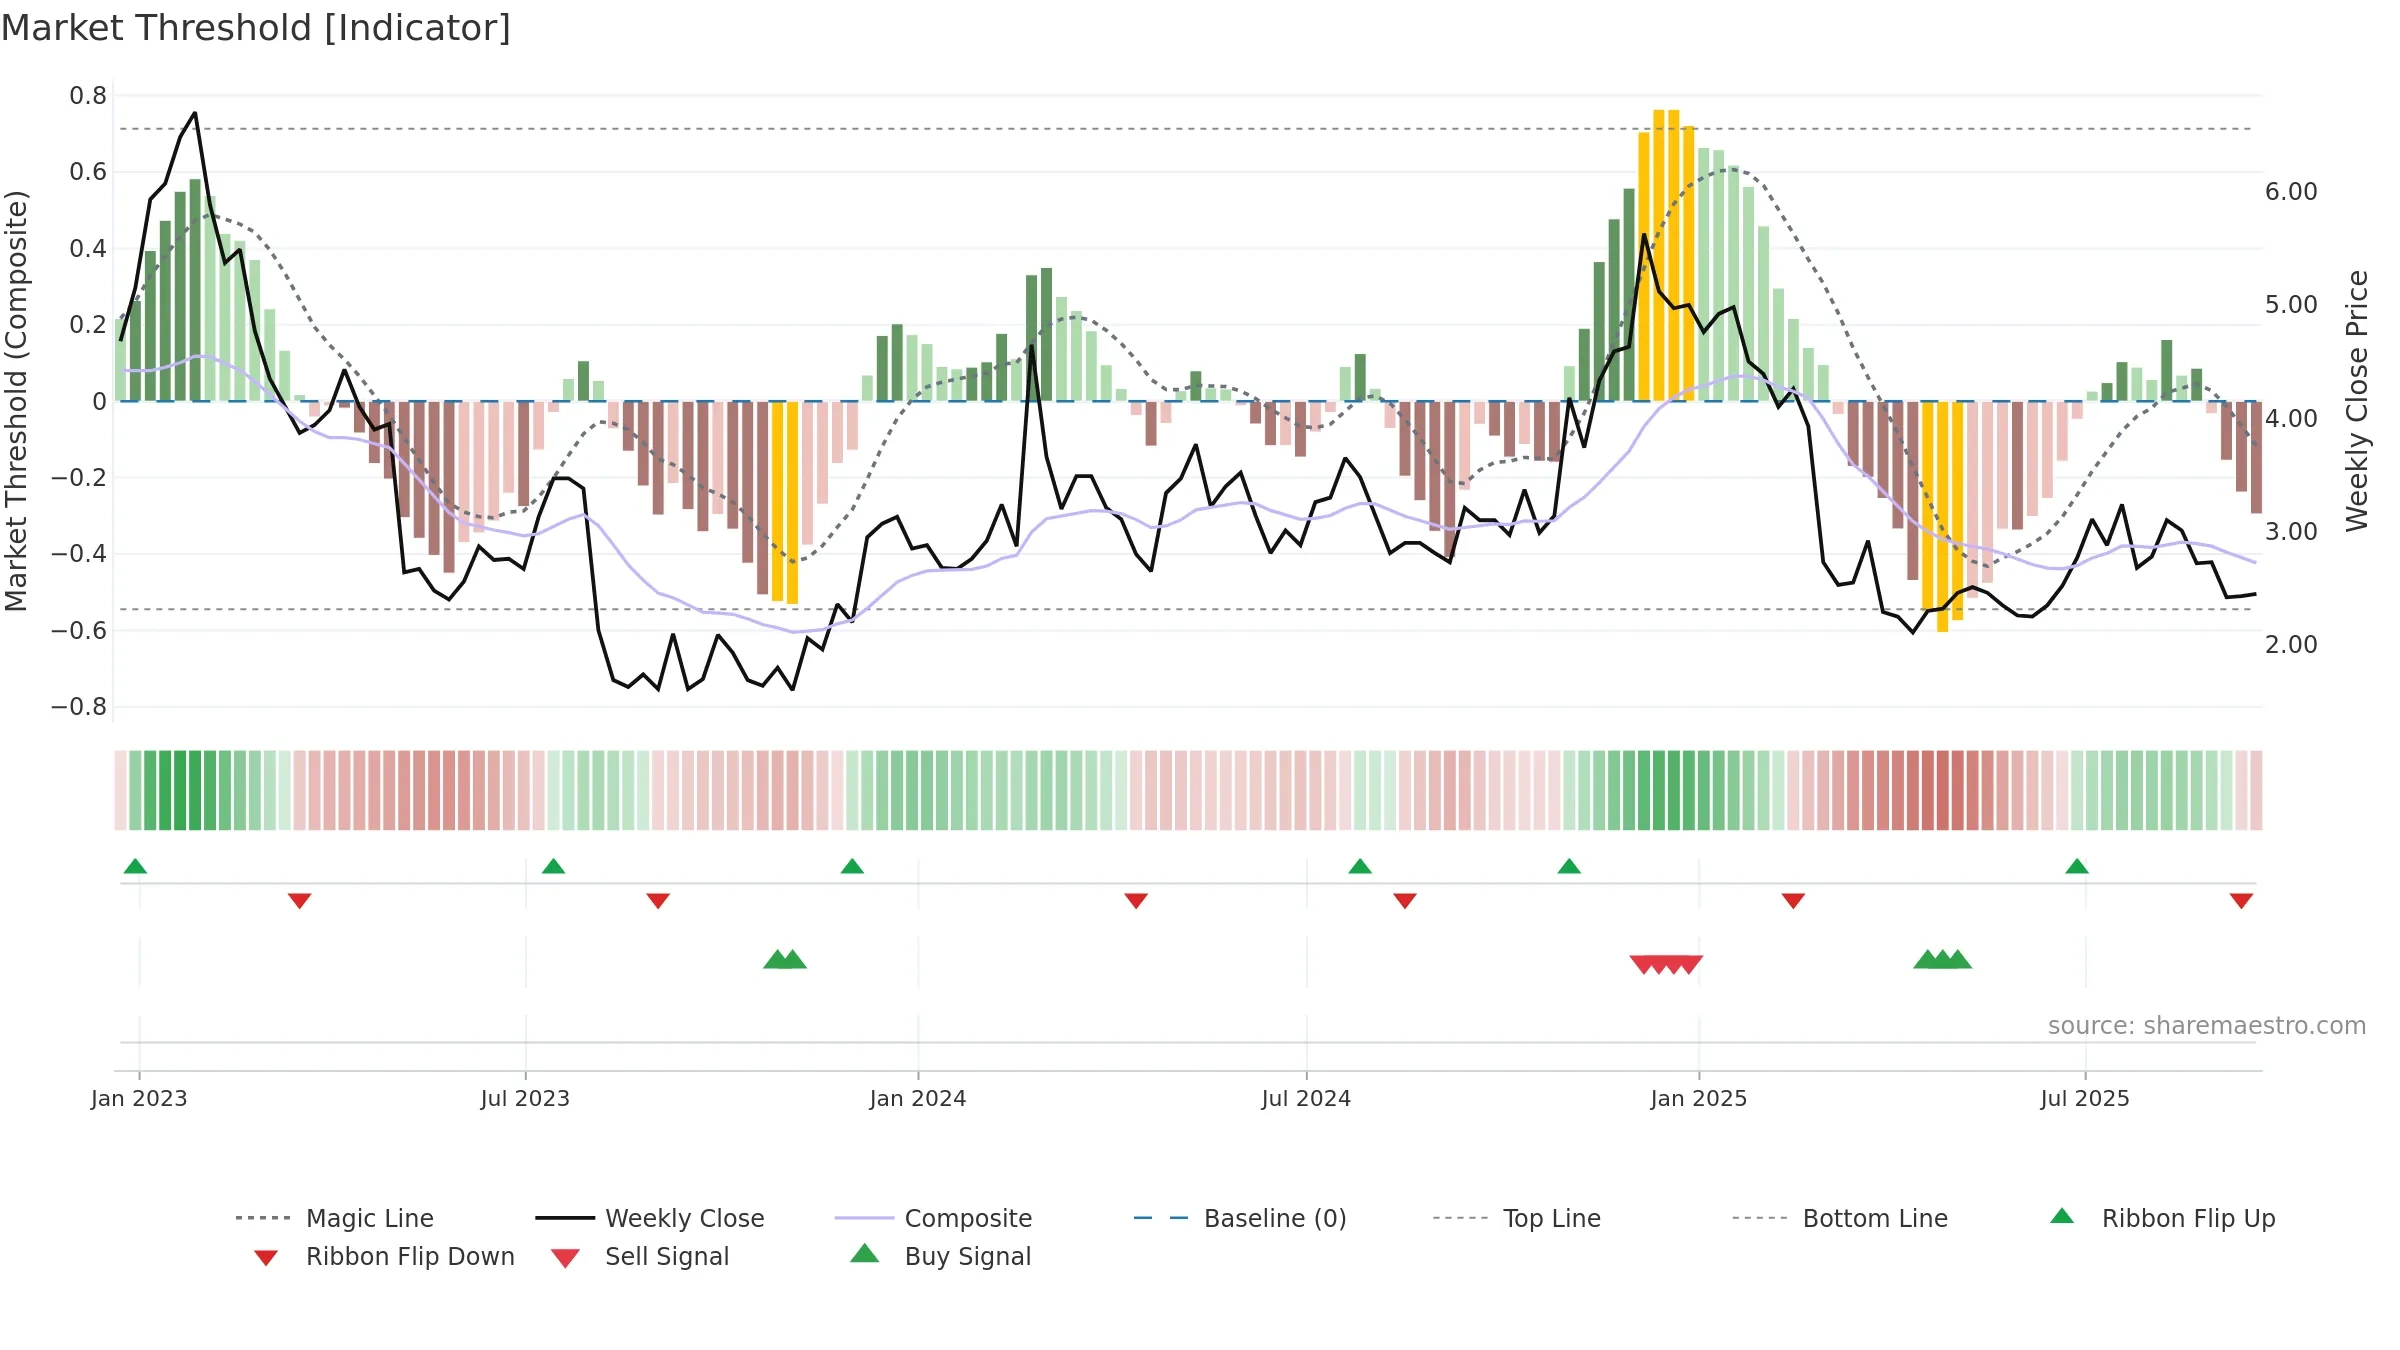
Task: Toggle the Buy Signal legend entry
Action: (x=940, y=1256)
